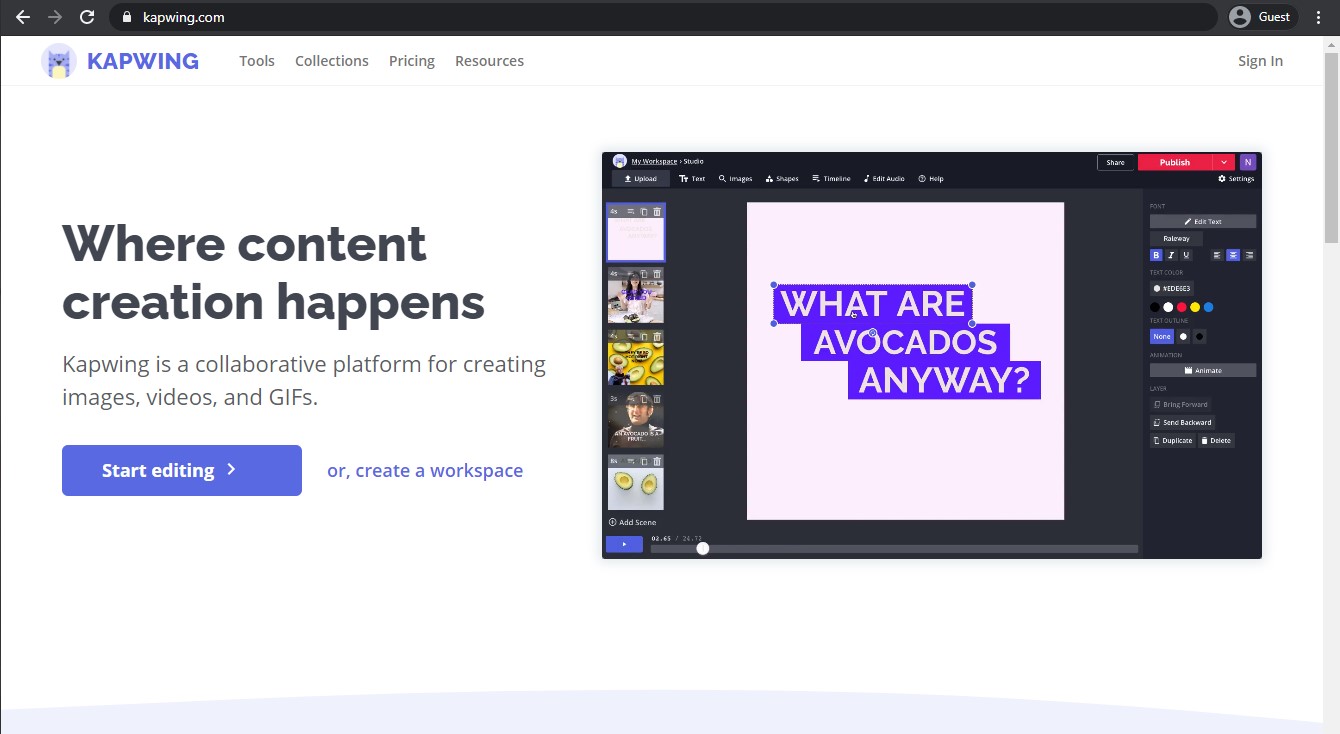
Task: Click 'or, create a workspace' link
Action: [425, 470]
